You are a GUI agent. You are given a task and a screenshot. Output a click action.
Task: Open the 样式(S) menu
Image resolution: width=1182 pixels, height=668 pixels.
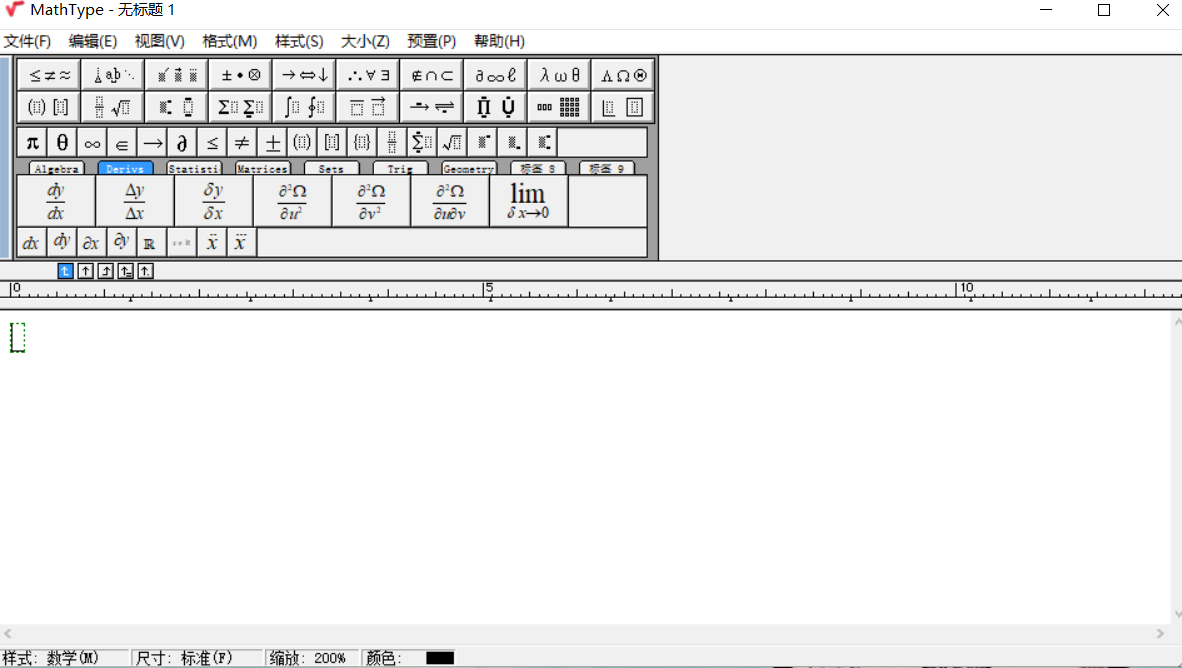(299, 41)
